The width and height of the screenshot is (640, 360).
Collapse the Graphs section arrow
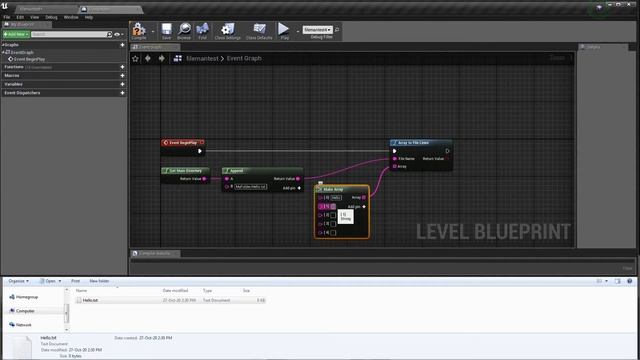coord(3,45)
